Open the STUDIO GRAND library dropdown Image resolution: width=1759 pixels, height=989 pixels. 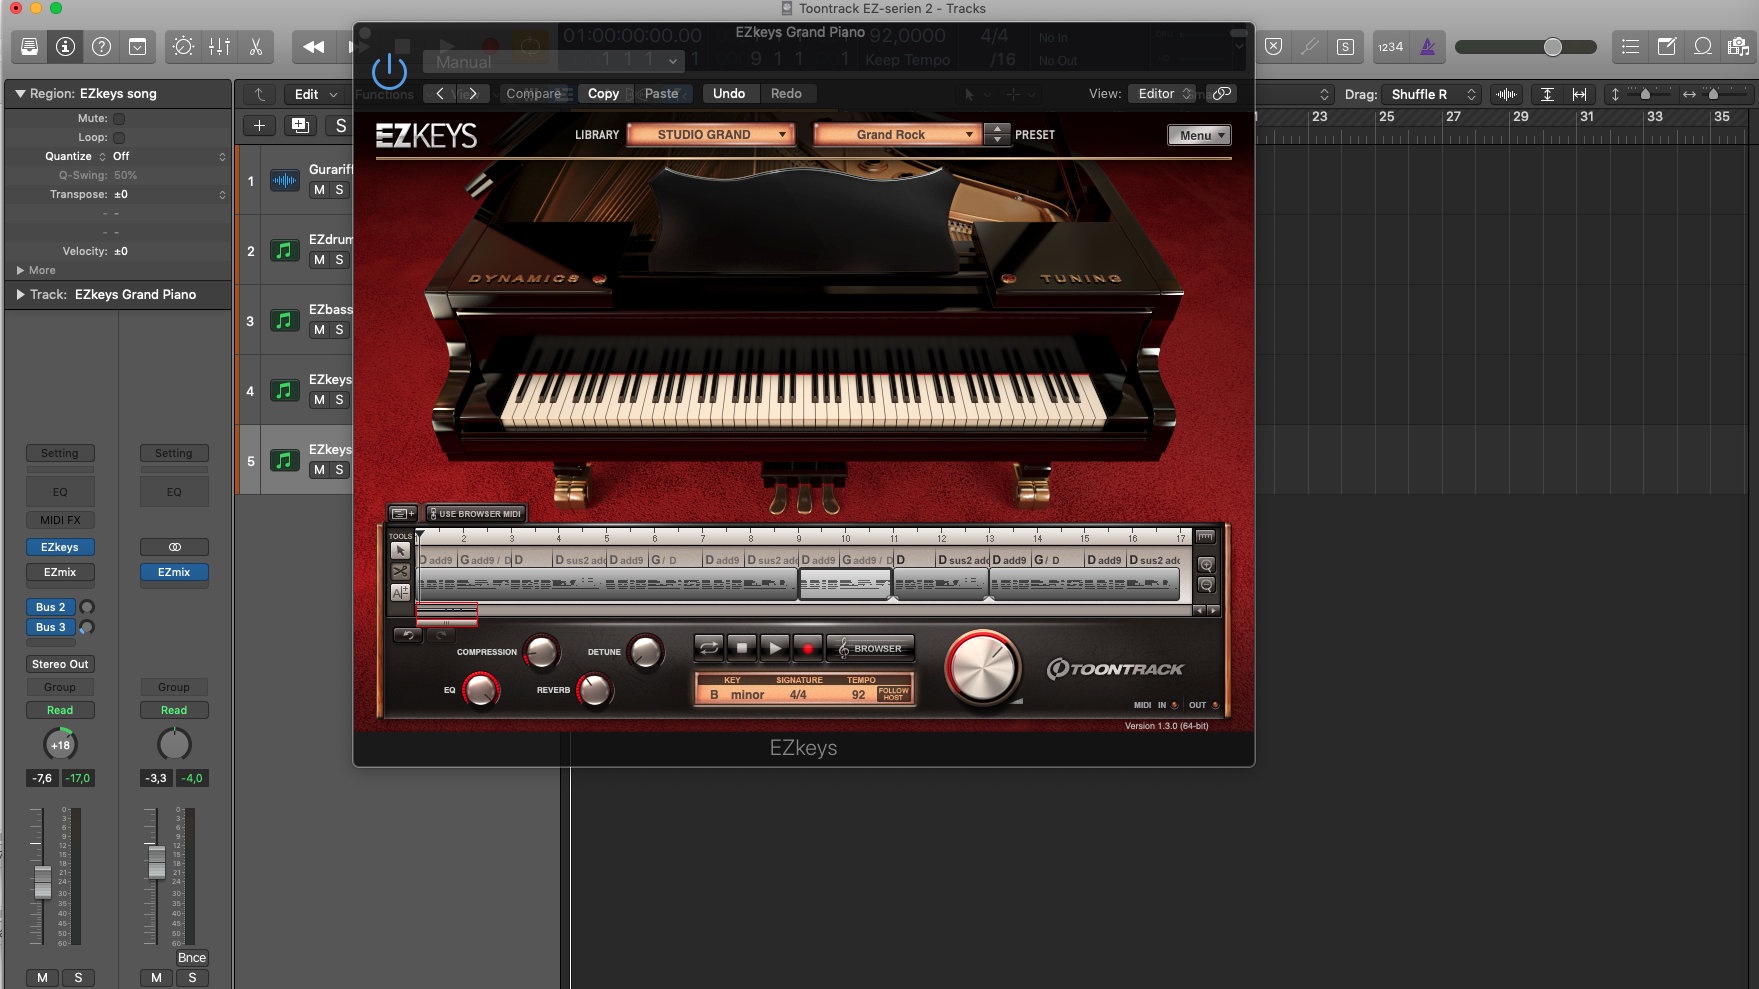pyautogui.click(x=710, y=134)
